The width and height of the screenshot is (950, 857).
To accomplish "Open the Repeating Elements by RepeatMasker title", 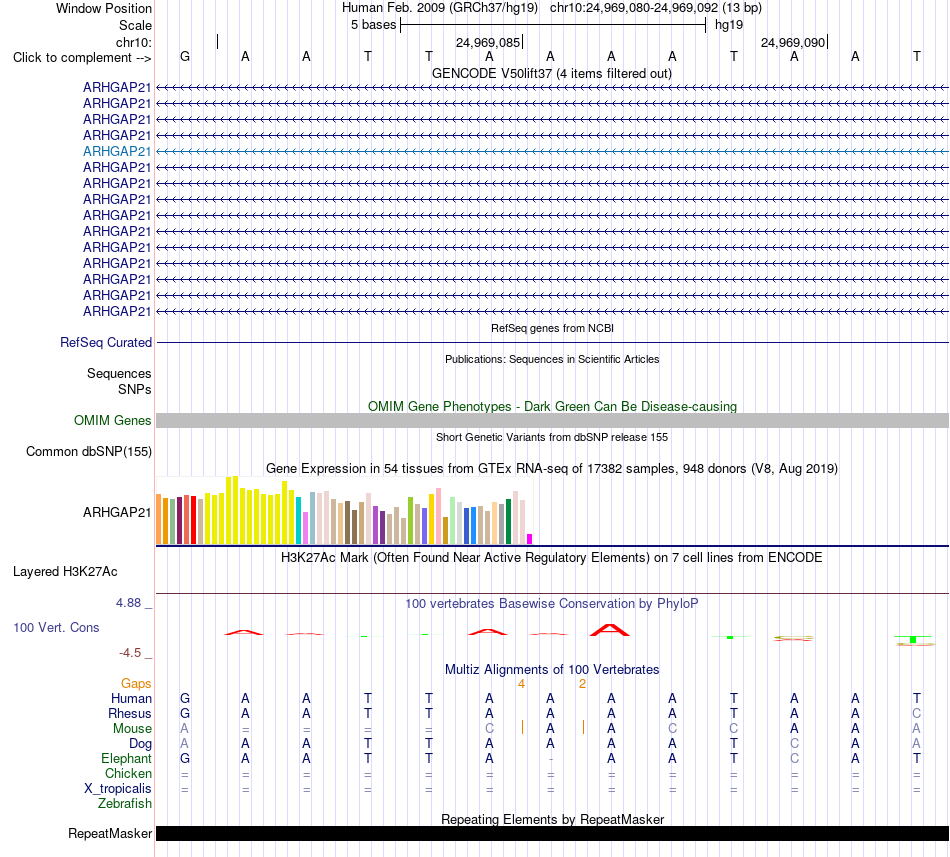I will (x=552, y=819).
